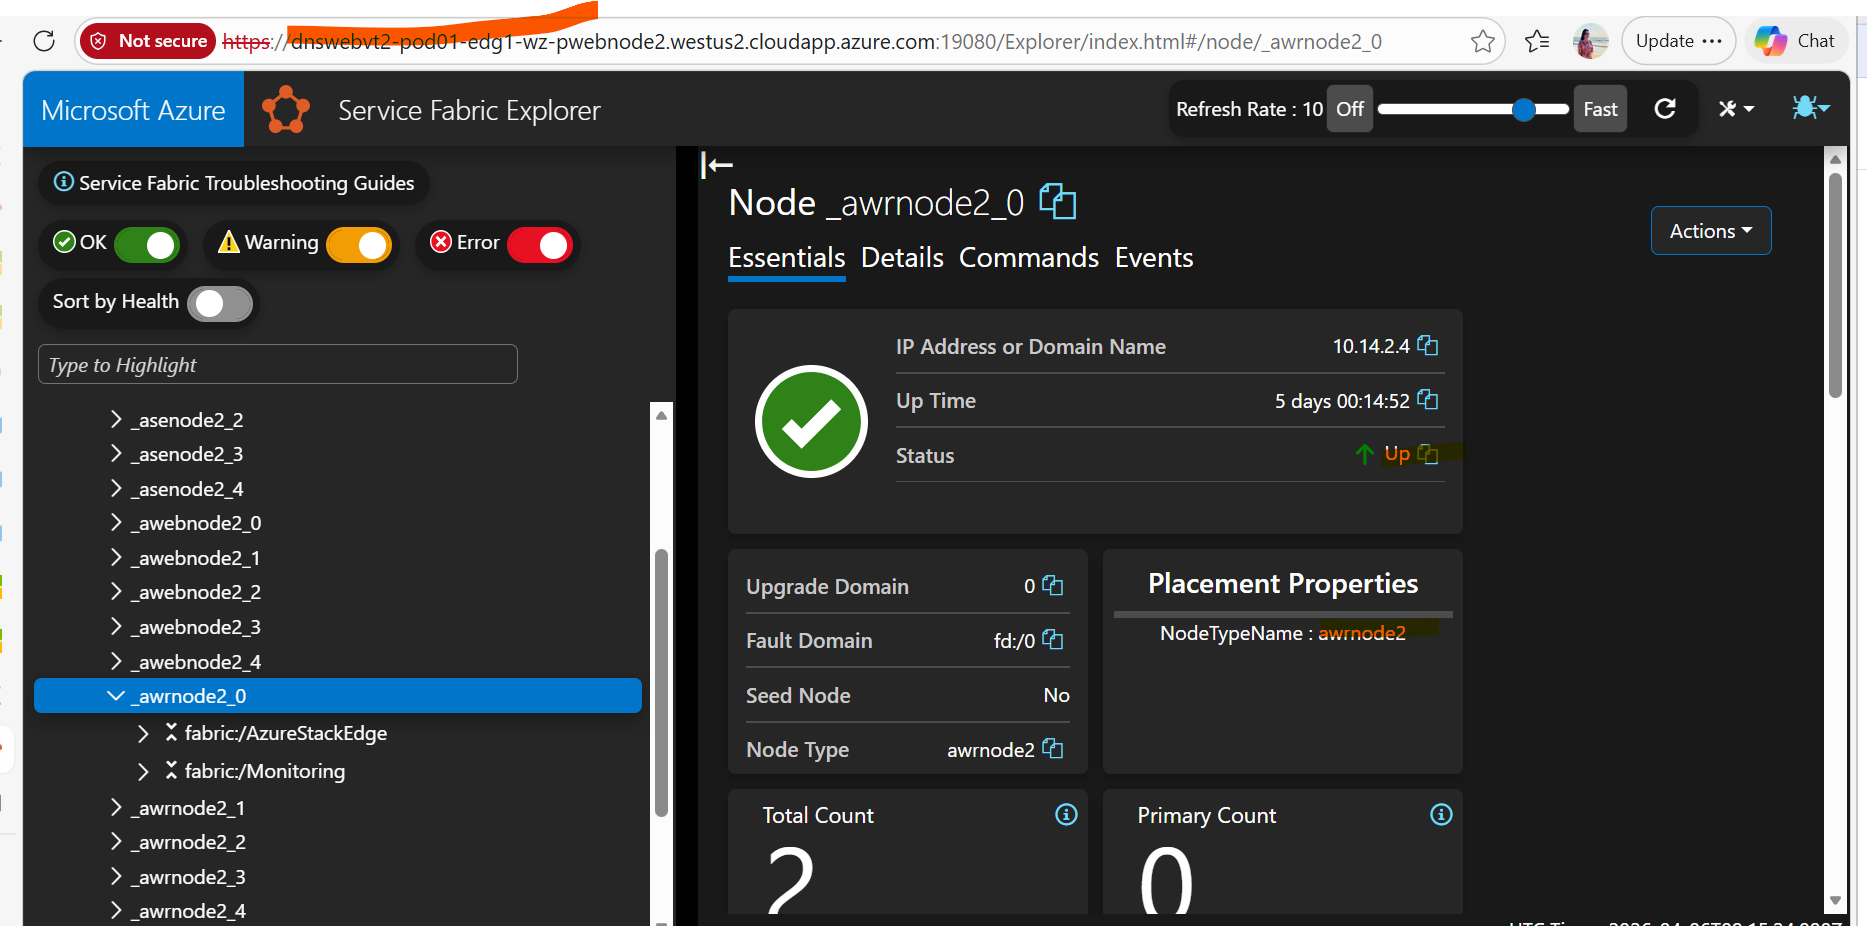Select the _awrnode2_2 node
This screenshot has height=926, width=1867.
188,842
